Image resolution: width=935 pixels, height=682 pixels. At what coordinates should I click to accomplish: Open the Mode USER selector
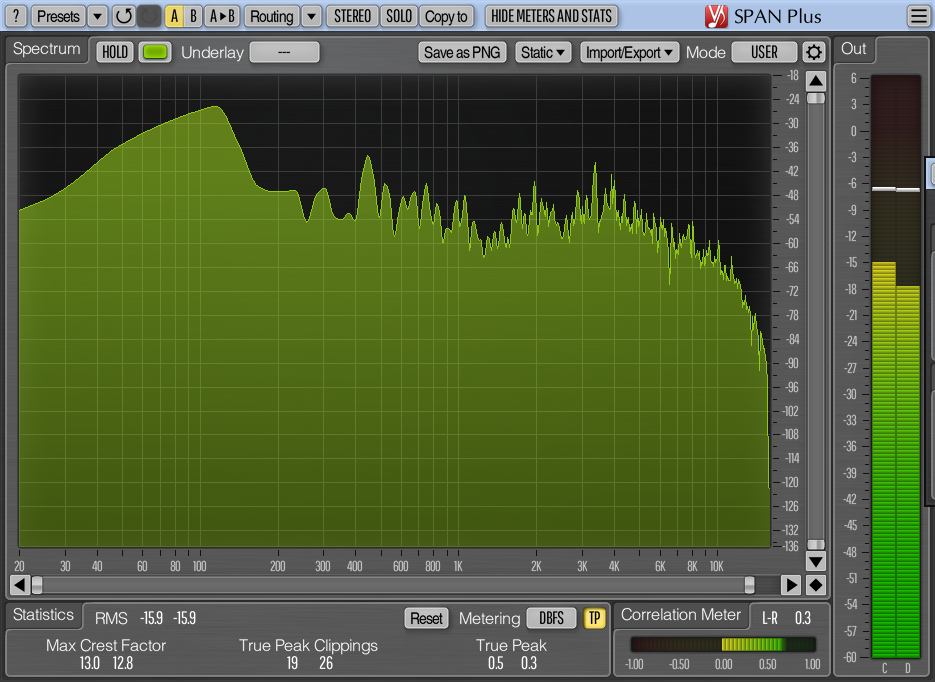[764, 52]
